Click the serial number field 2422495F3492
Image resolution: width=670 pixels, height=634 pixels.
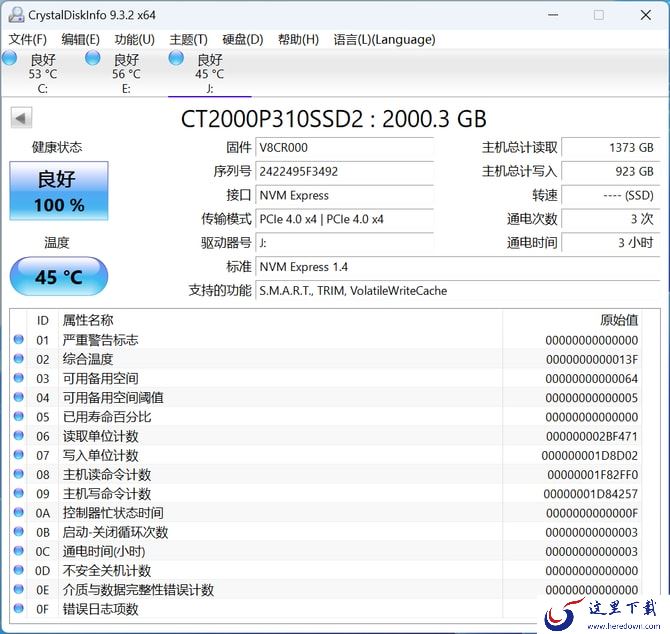[344, 172]
